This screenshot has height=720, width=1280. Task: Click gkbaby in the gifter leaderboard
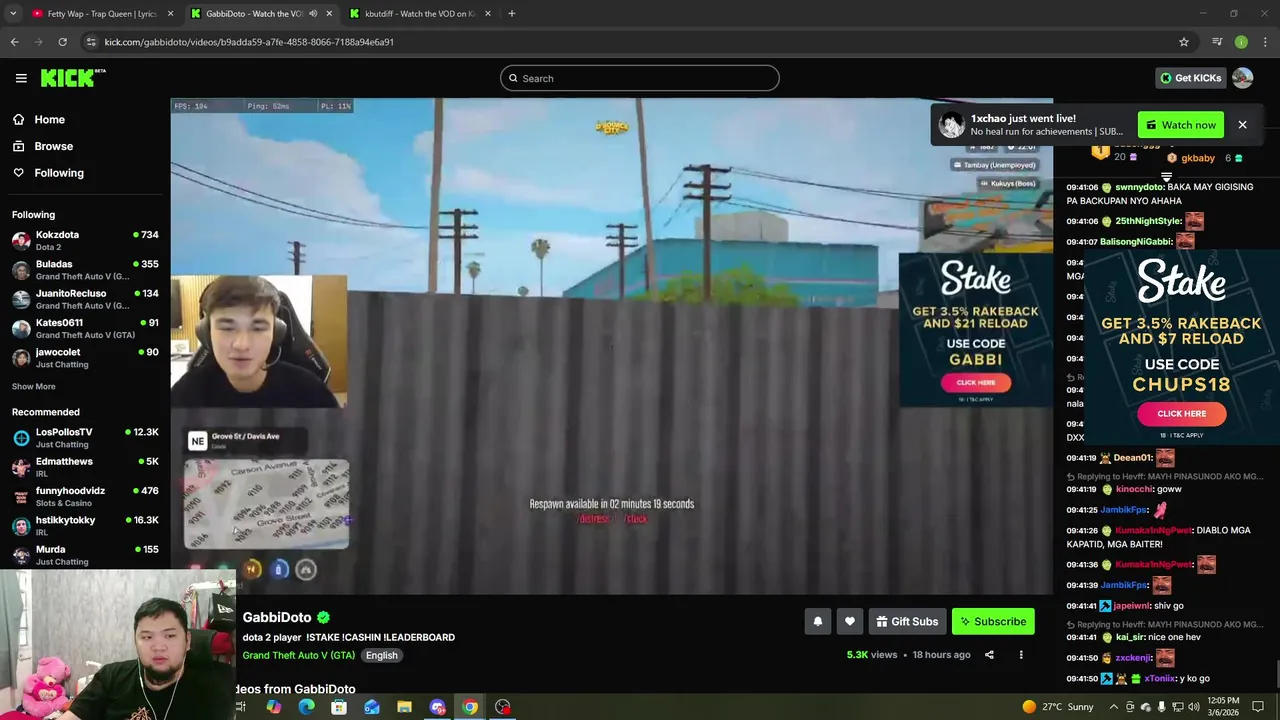point(1198,158)
